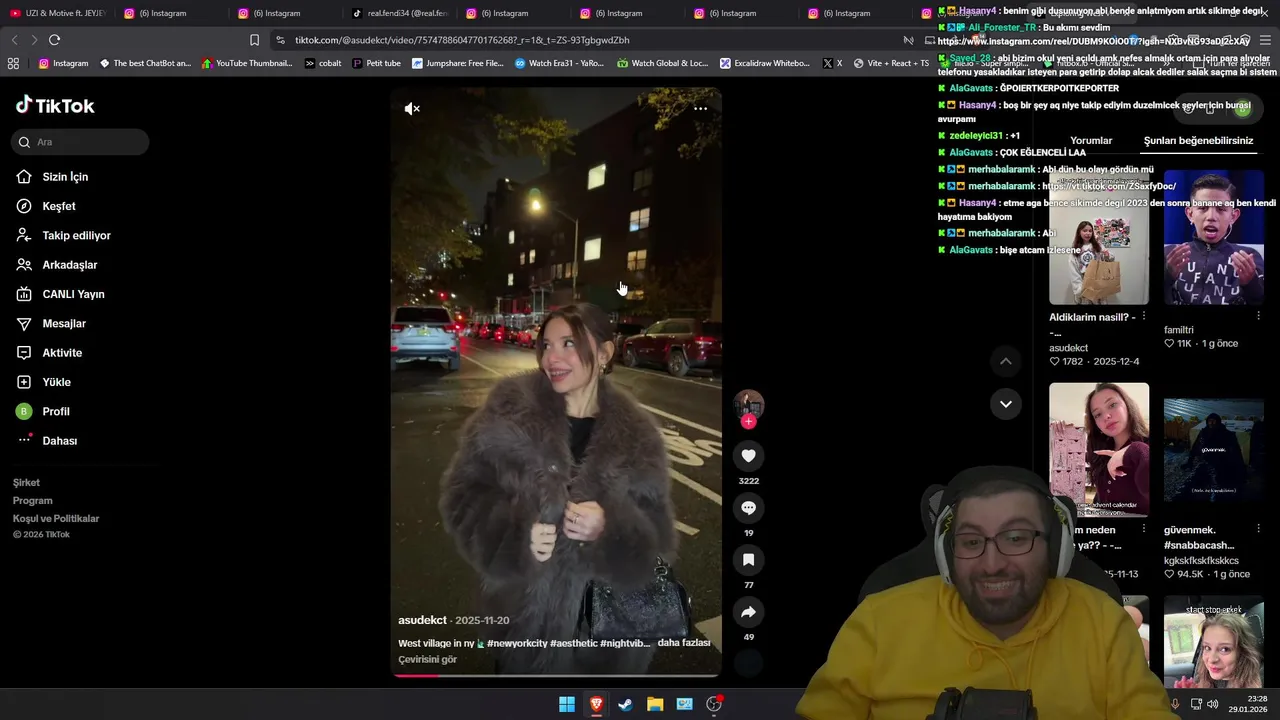Click network icon in system tray
The width and height of the screenshot is (1280, 720).
tap(1195, 704)
